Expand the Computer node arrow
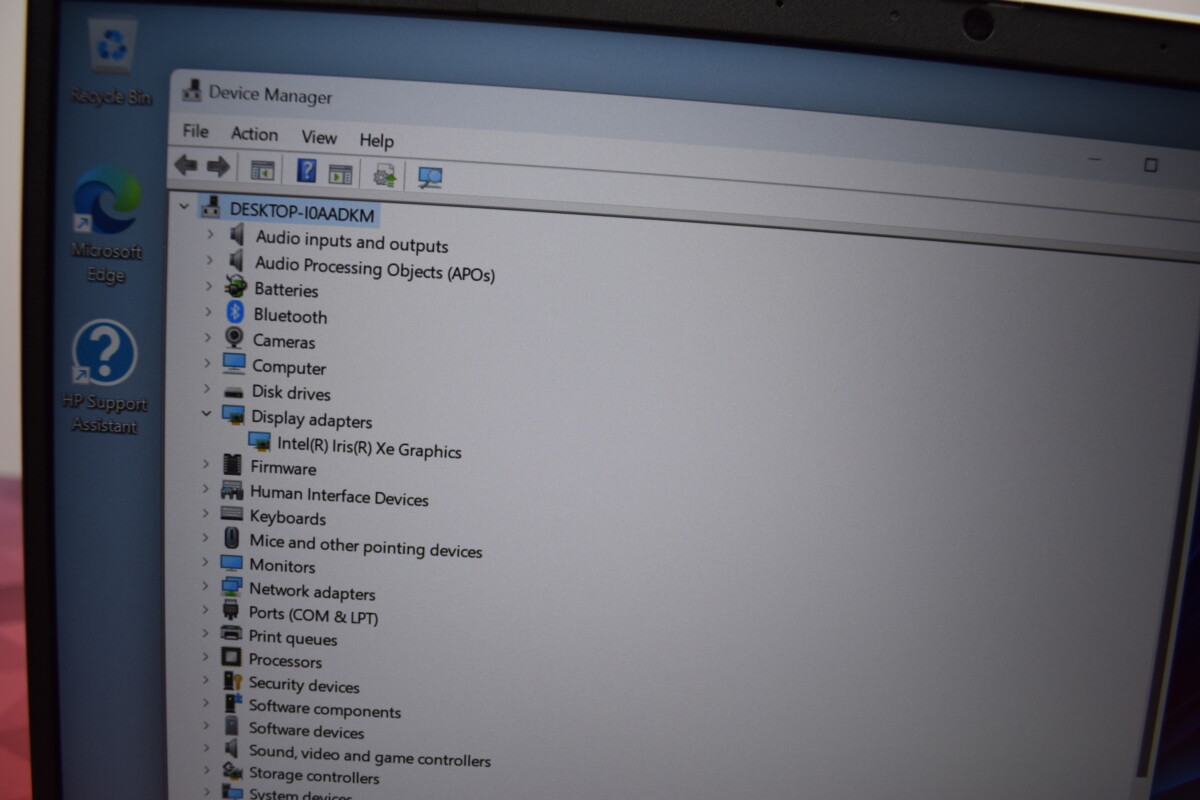The height and width of the screenshot is (800, 1200). tap(207, 362)
